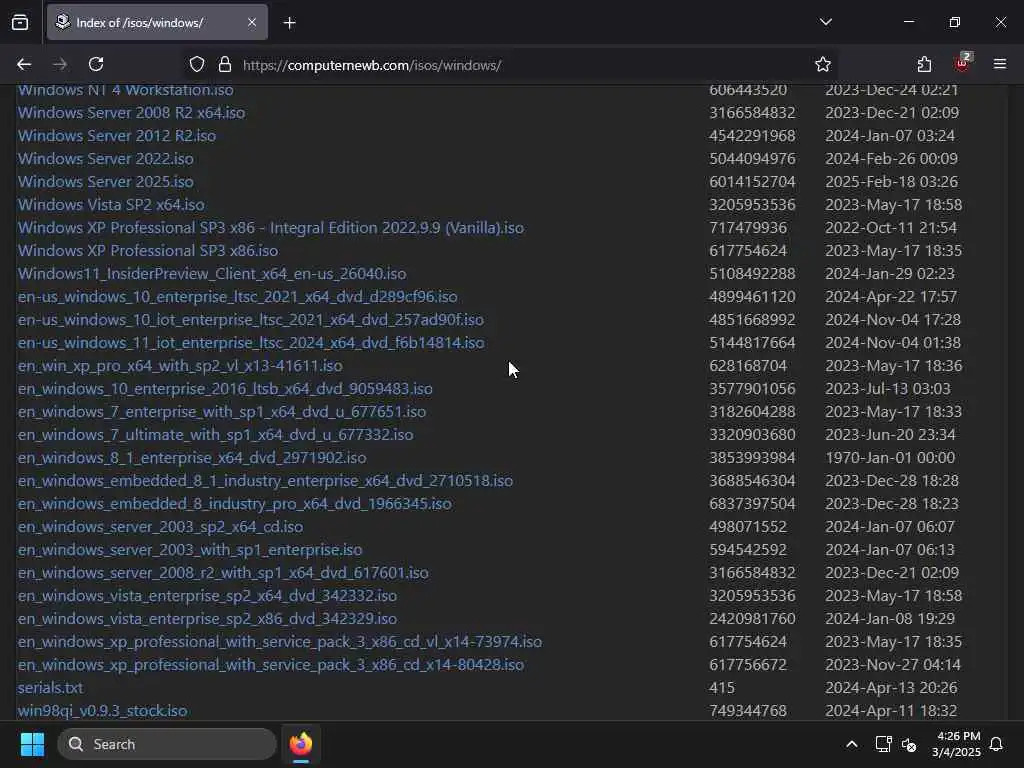
Task: Download Windows Server 2012 R2.iso
Action: click(116, 135)
